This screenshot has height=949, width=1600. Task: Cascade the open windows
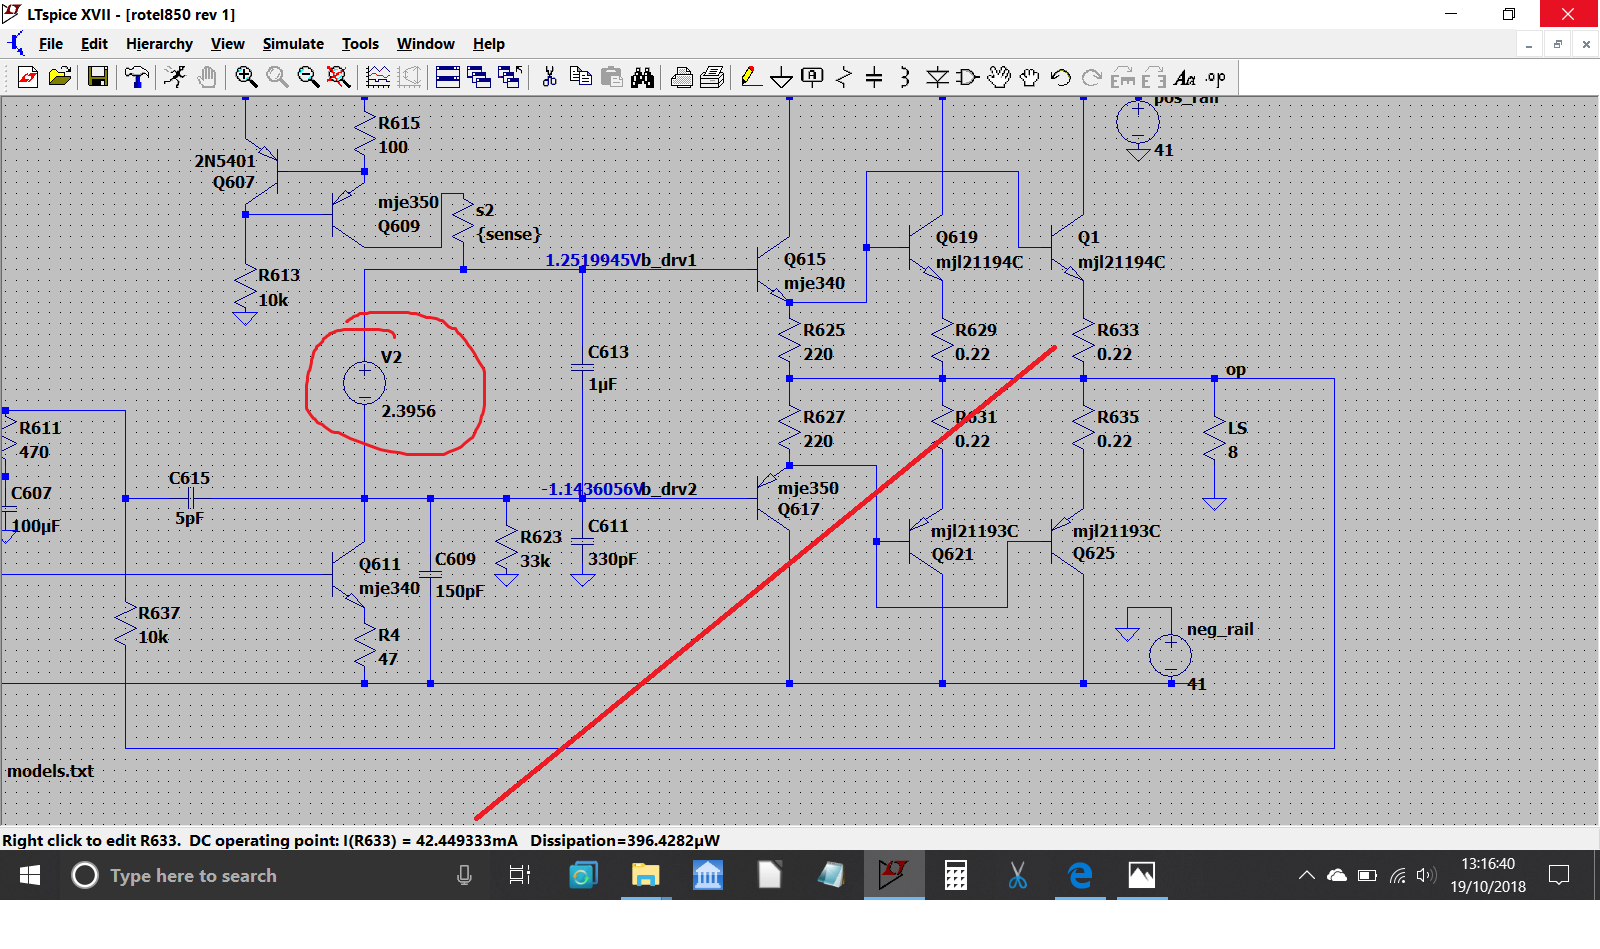(479, 77)
